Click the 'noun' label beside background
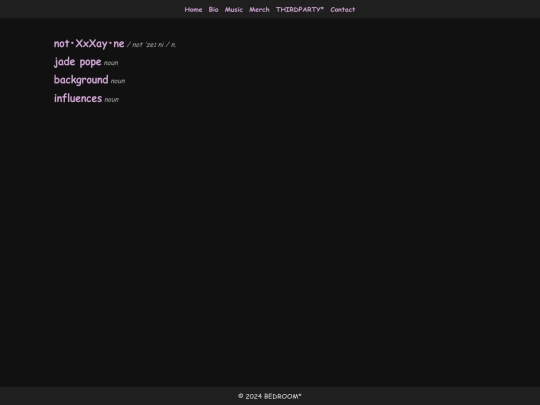Screen dimensions: 540x405 pyautogui.click(x=118, y=81)
